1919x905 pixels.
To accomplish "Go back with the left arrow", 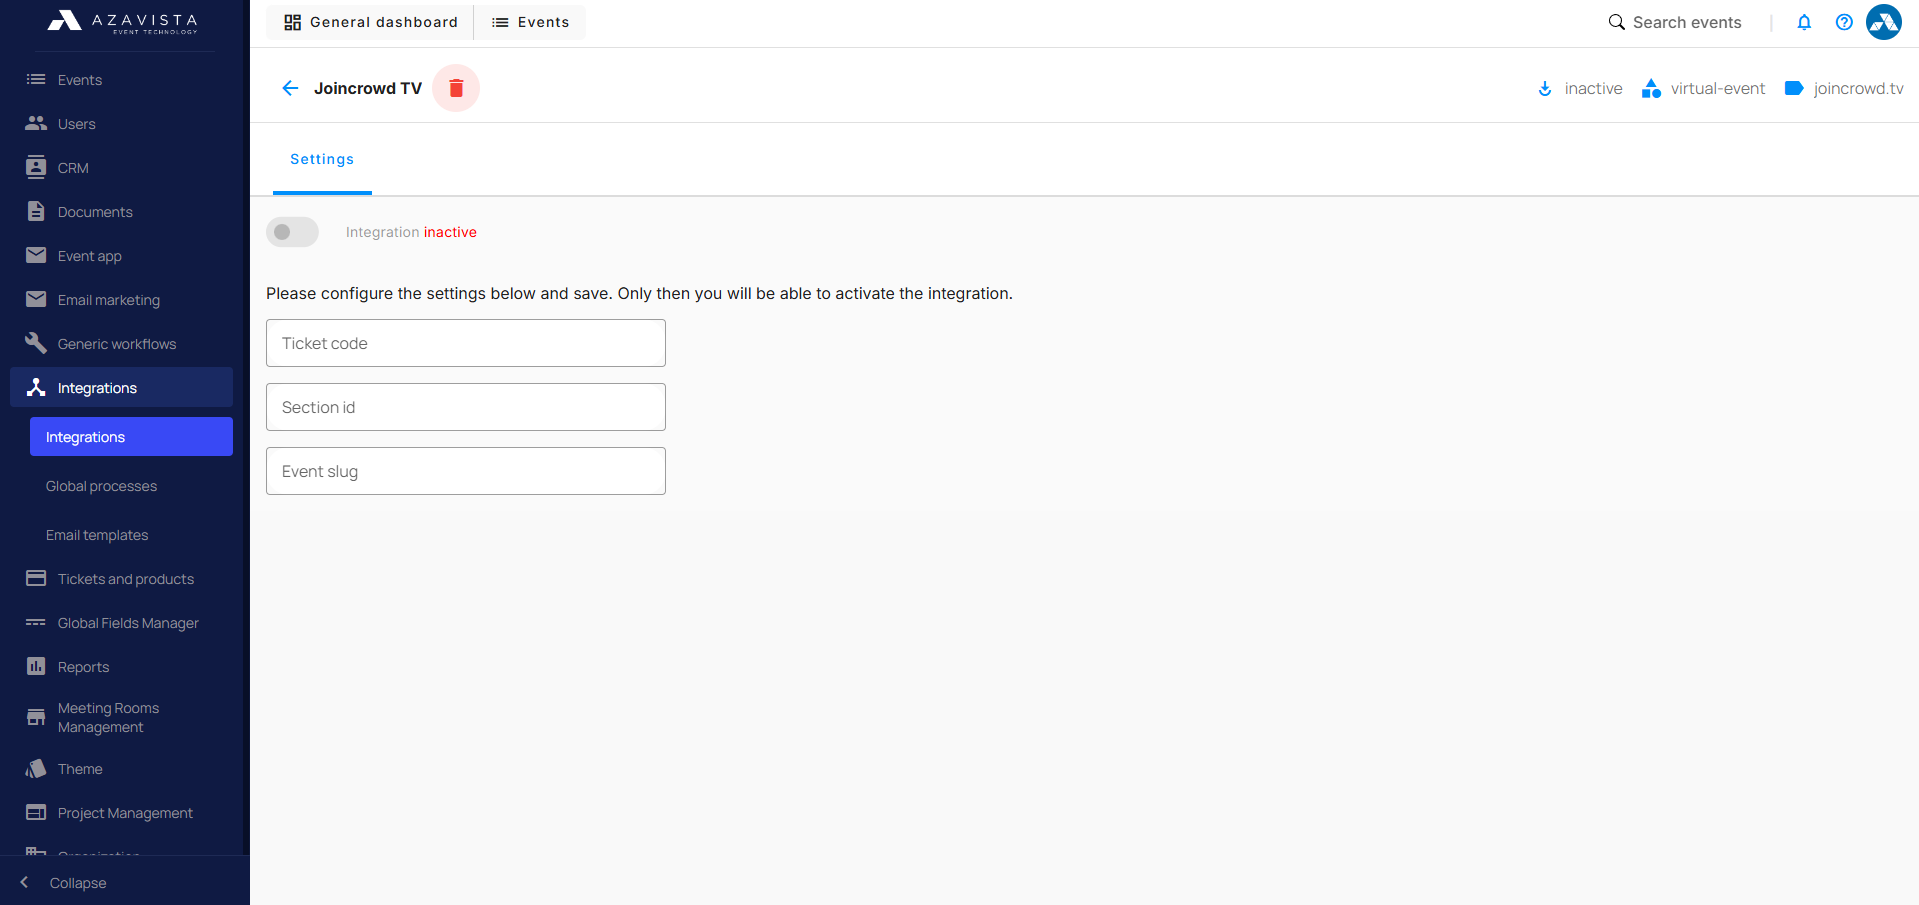I will [x=290, y=88].
